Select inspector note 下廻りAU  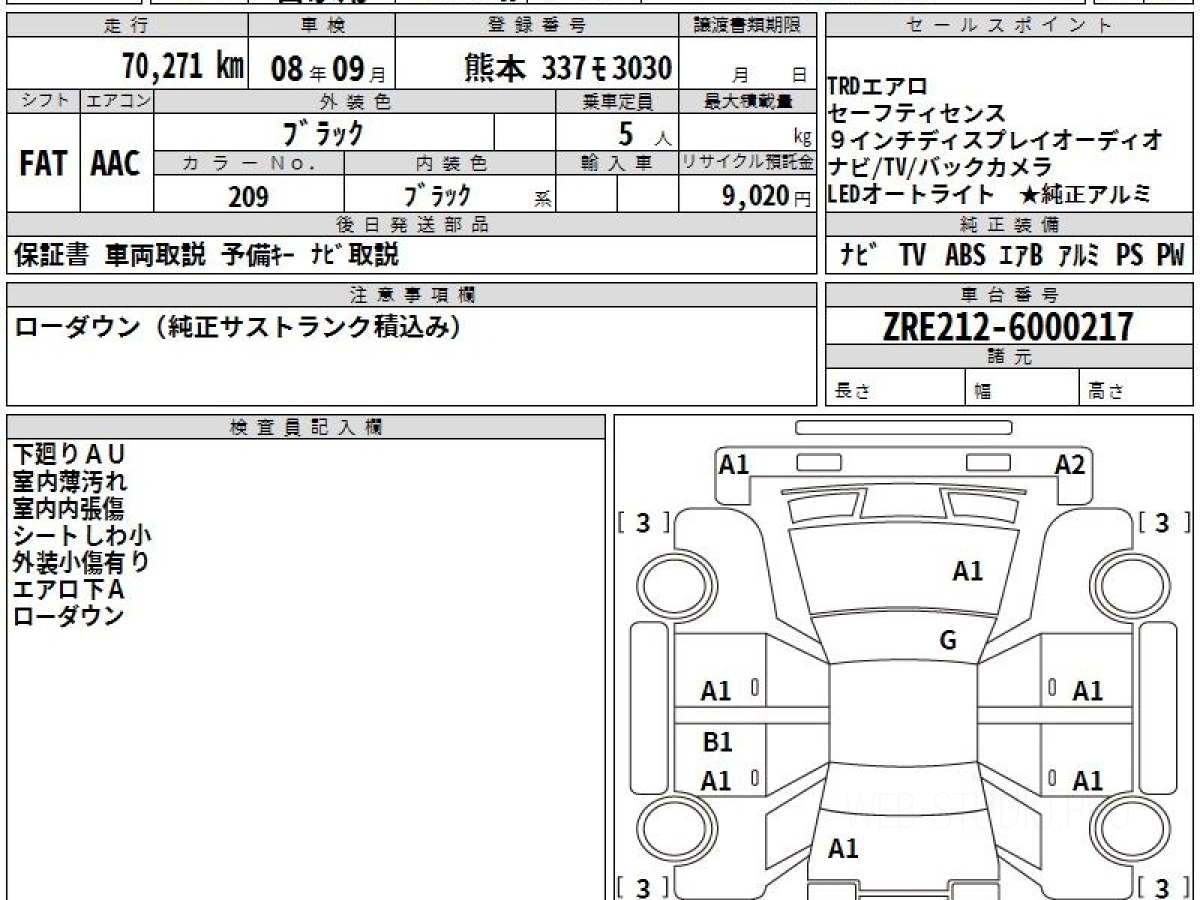(x=70, y=454)
